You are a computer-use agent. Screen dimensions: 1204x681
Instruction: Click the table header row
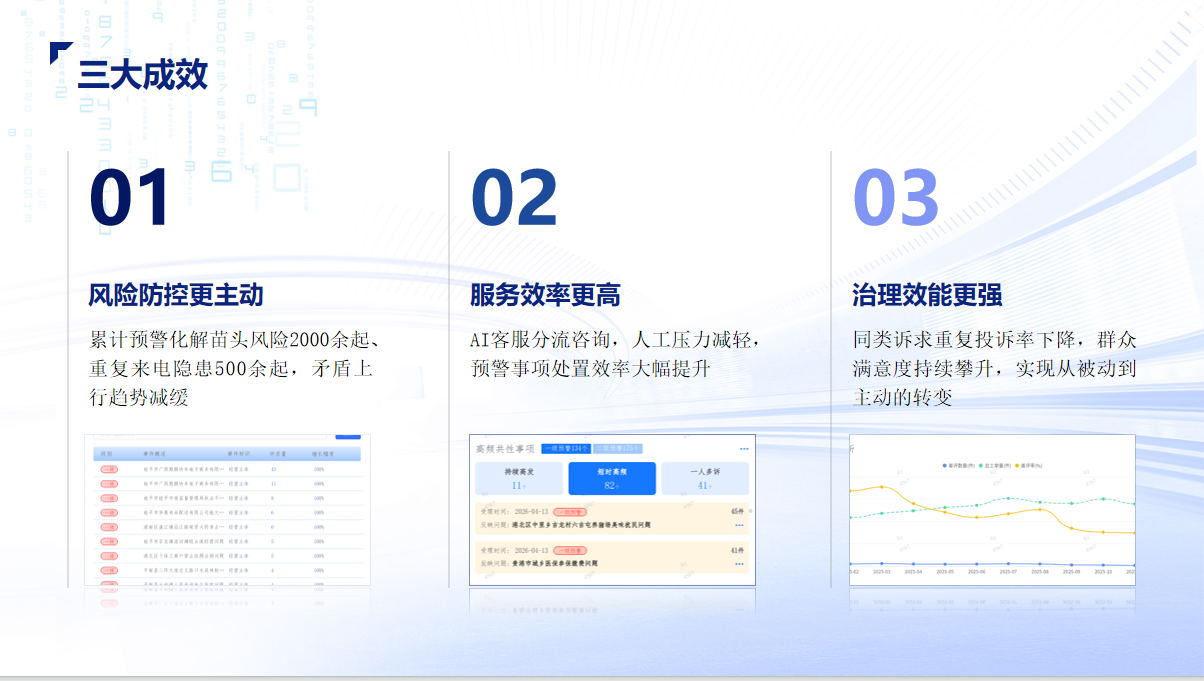[x=227, y=454]
